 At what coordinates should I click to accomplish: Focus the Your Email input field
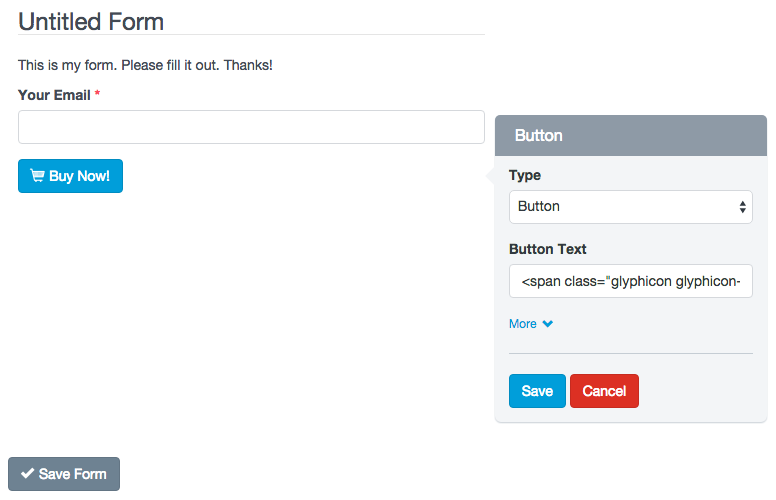pyautogui.click(x=251, y=127)
